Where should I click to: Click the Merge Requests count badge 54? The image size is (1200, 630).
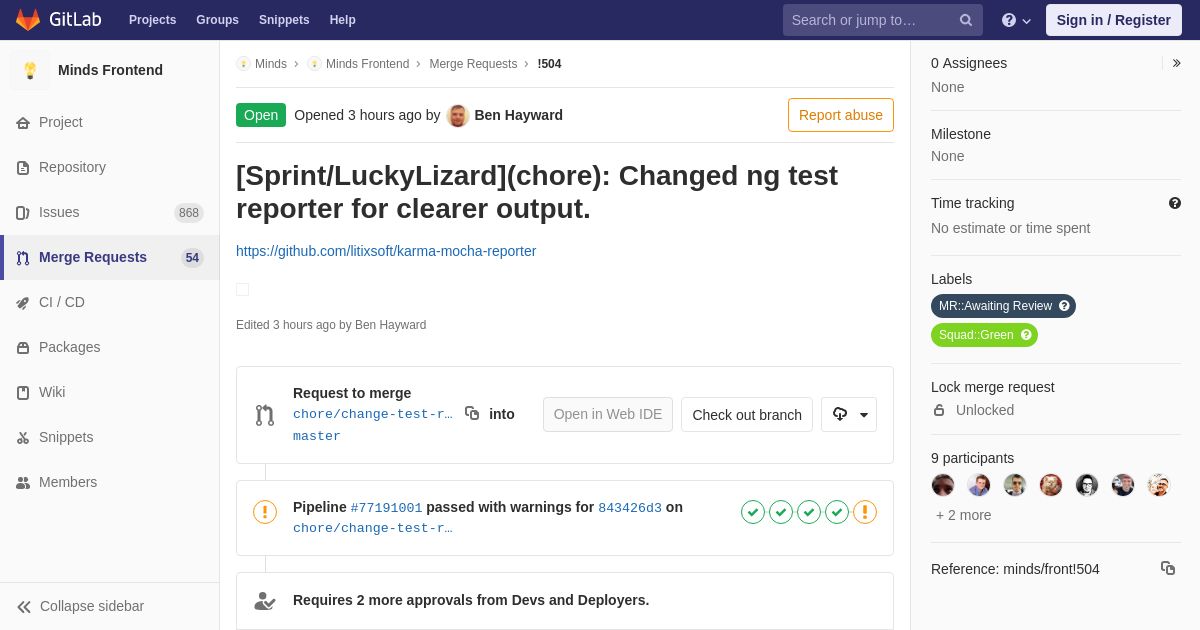(x=192, y=257)
